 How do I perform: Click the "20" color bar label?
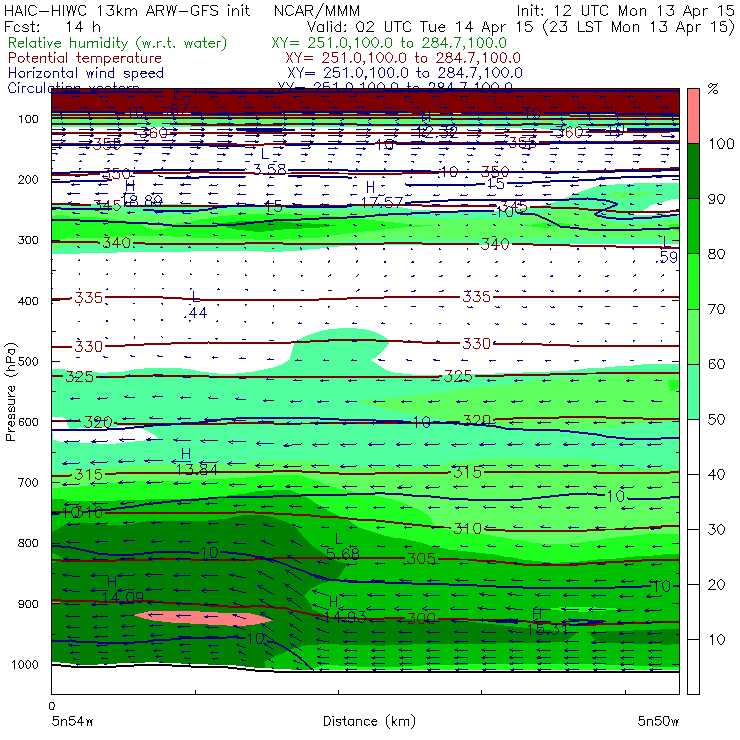coord(716,584)
